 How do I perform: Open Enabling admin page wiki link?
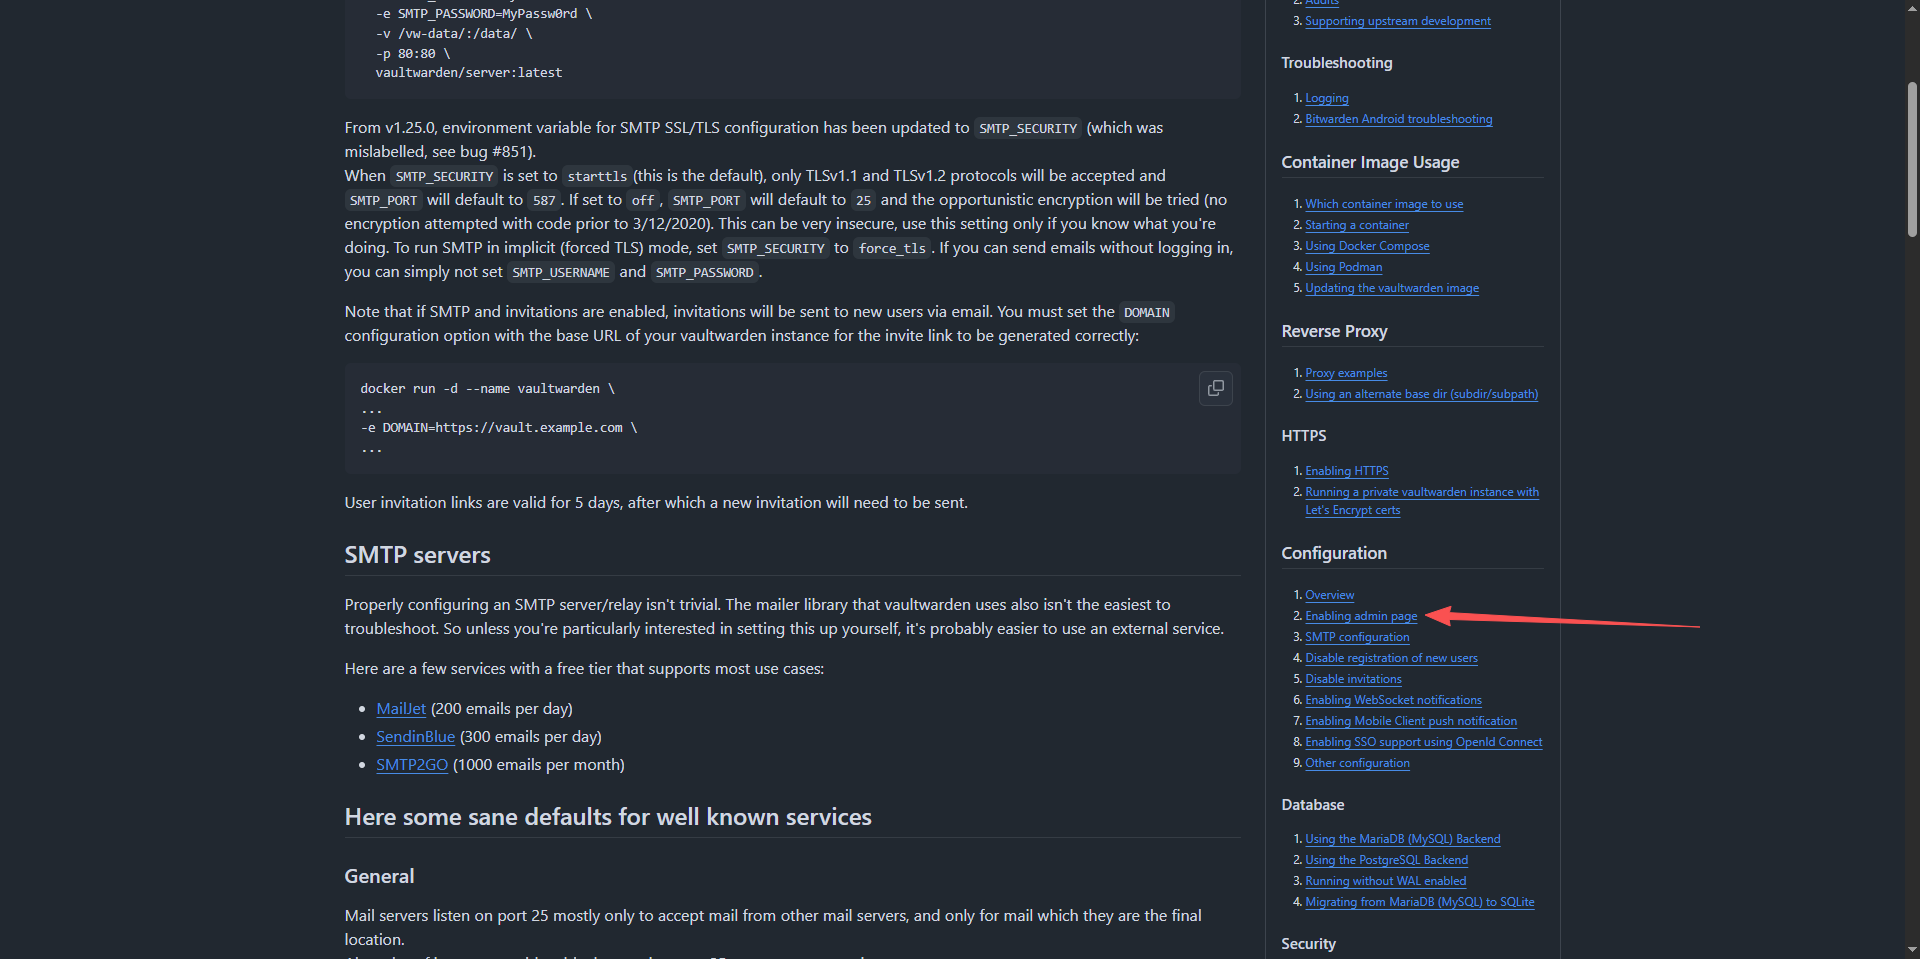1360,616
